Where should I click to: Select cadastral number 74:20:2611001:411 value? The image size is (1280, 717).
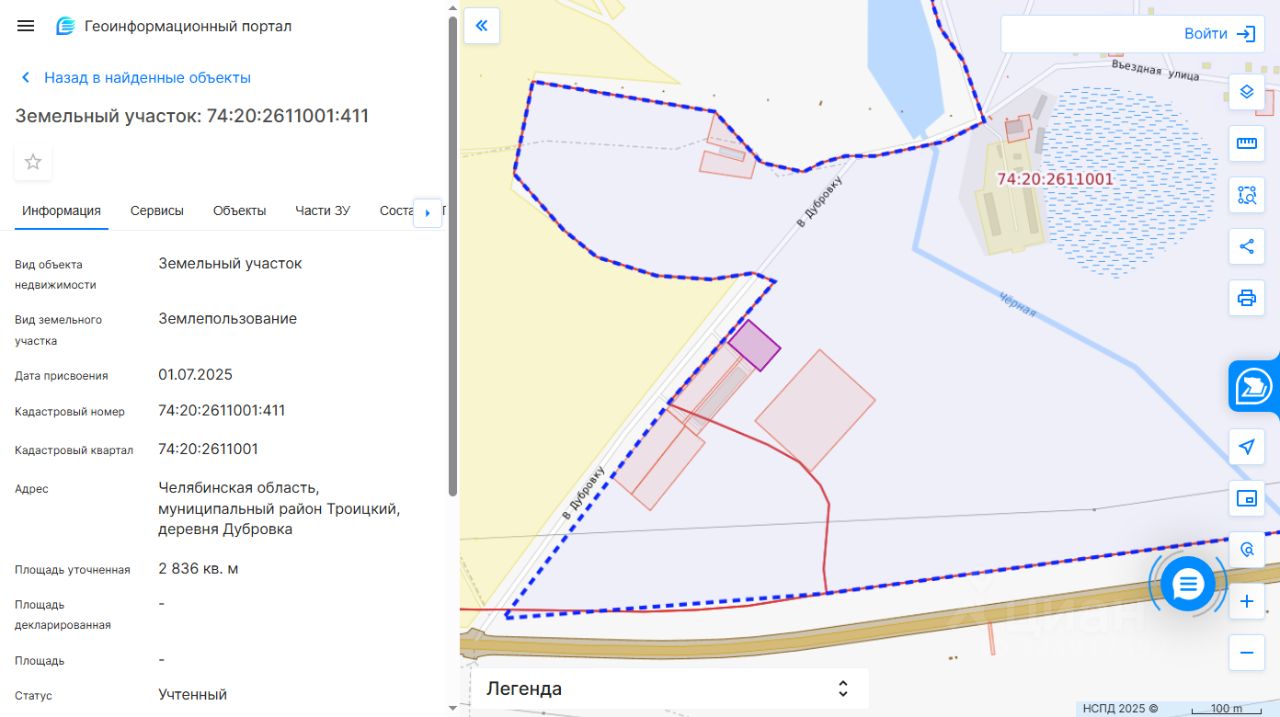tap(222, 410)
